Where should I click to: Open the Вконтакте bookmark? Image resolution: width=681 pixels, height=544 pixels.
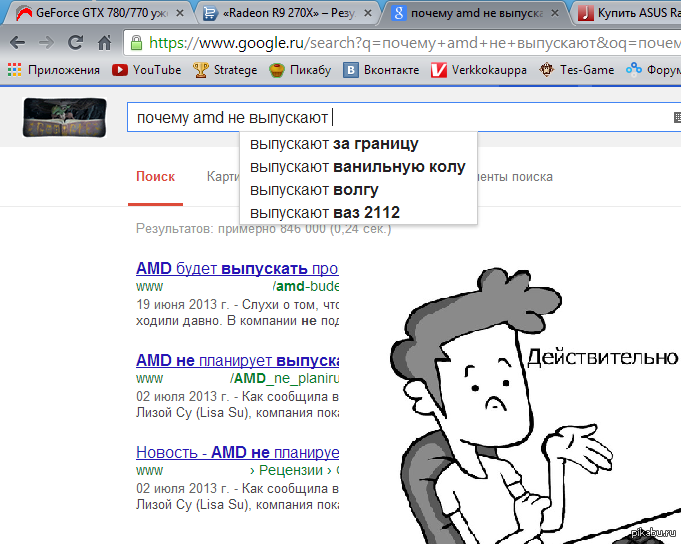[381, 70]
